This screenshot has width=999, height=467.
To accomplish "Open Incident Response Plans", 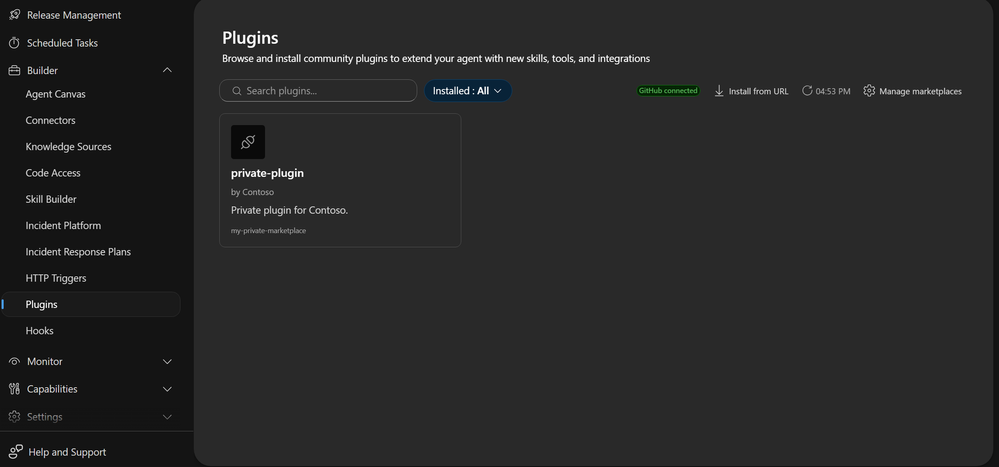I will pyautogui.click(x=78, y=252).
